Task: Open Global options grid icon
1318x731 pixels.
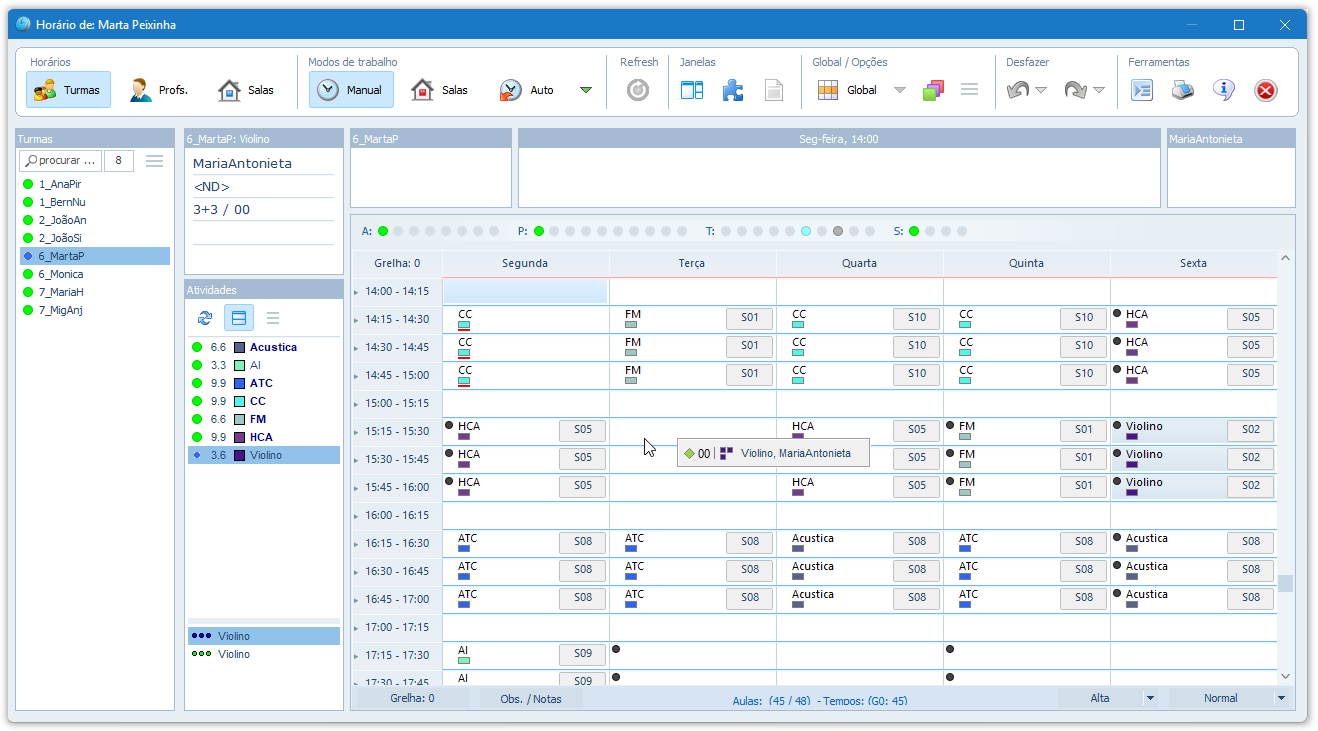Action: (x=828, y=90)
